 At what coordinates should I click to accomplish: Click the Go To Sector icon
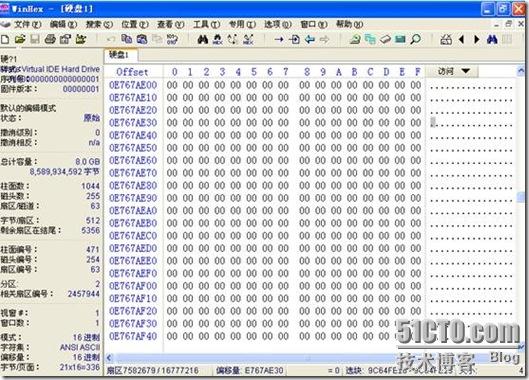pyautogui.click(x=294, y=39)
